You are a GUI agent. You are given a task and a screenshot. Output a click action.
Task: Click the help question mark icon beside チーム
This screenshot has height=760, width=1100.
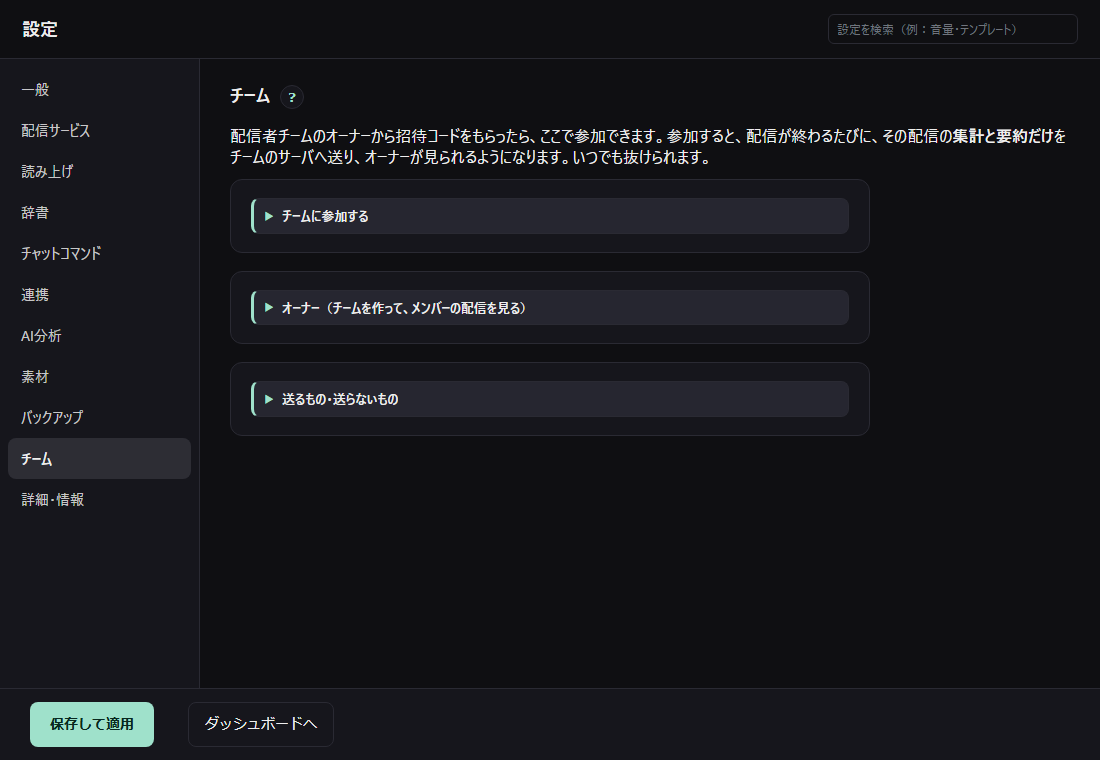(x=292, y=97)
